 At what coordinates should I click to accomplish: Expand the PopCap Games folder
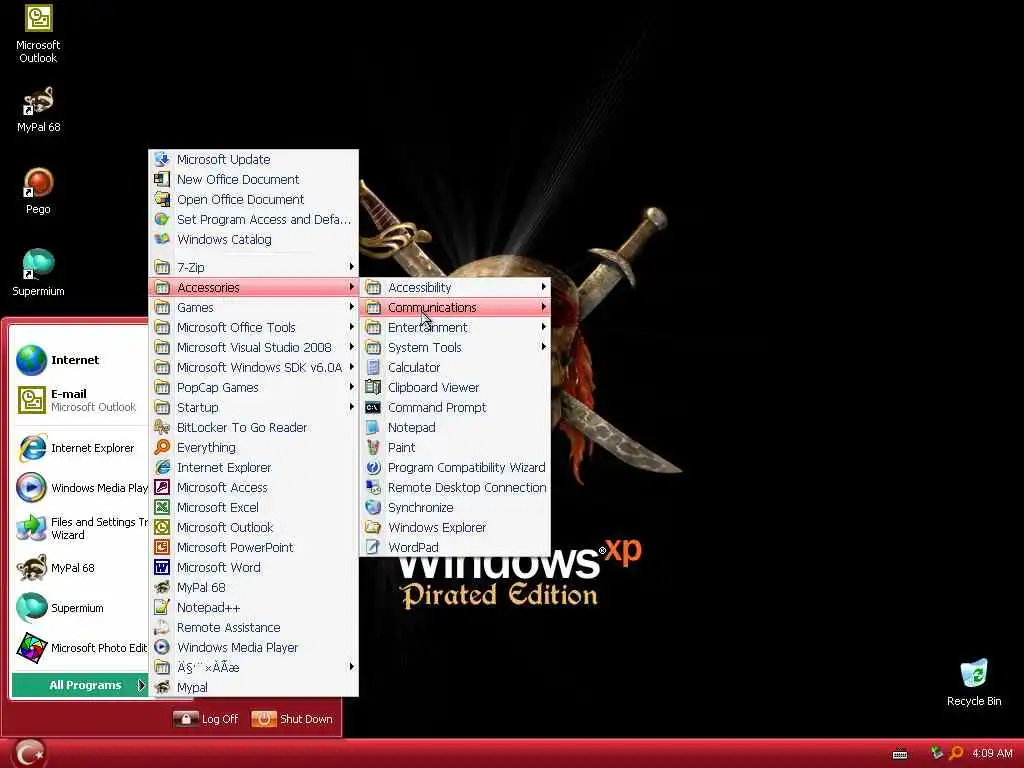tap(253, 387)
